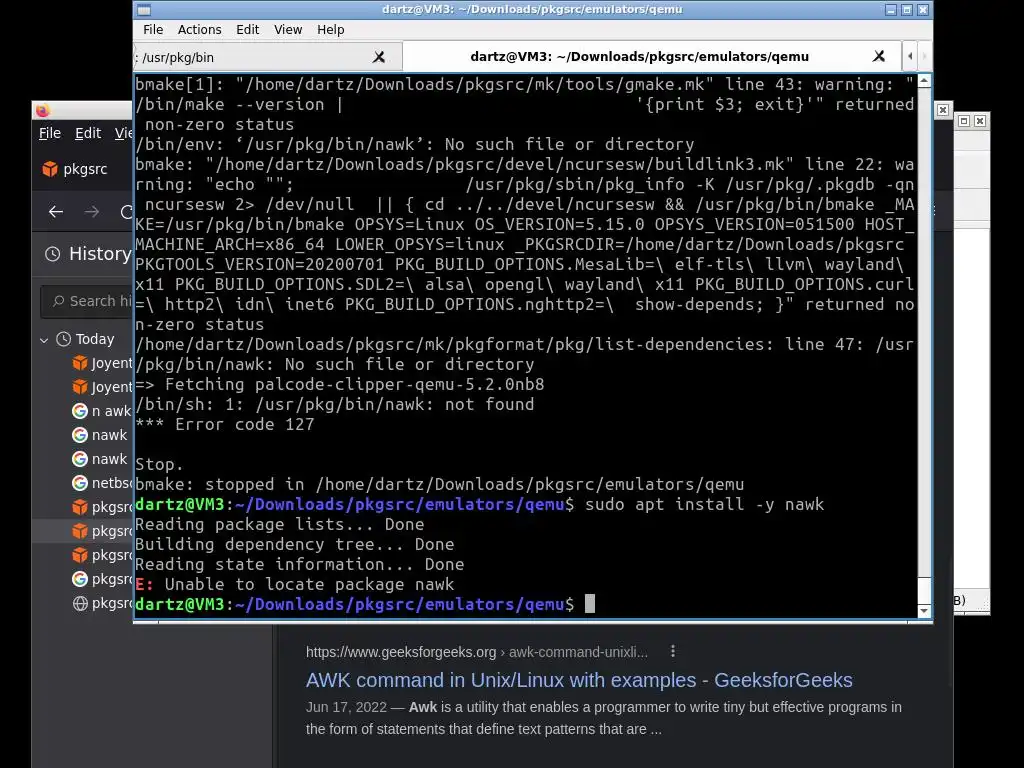1024x768 pixels.
Task: Click Firefox back arrow button
Action: point(56,212)
